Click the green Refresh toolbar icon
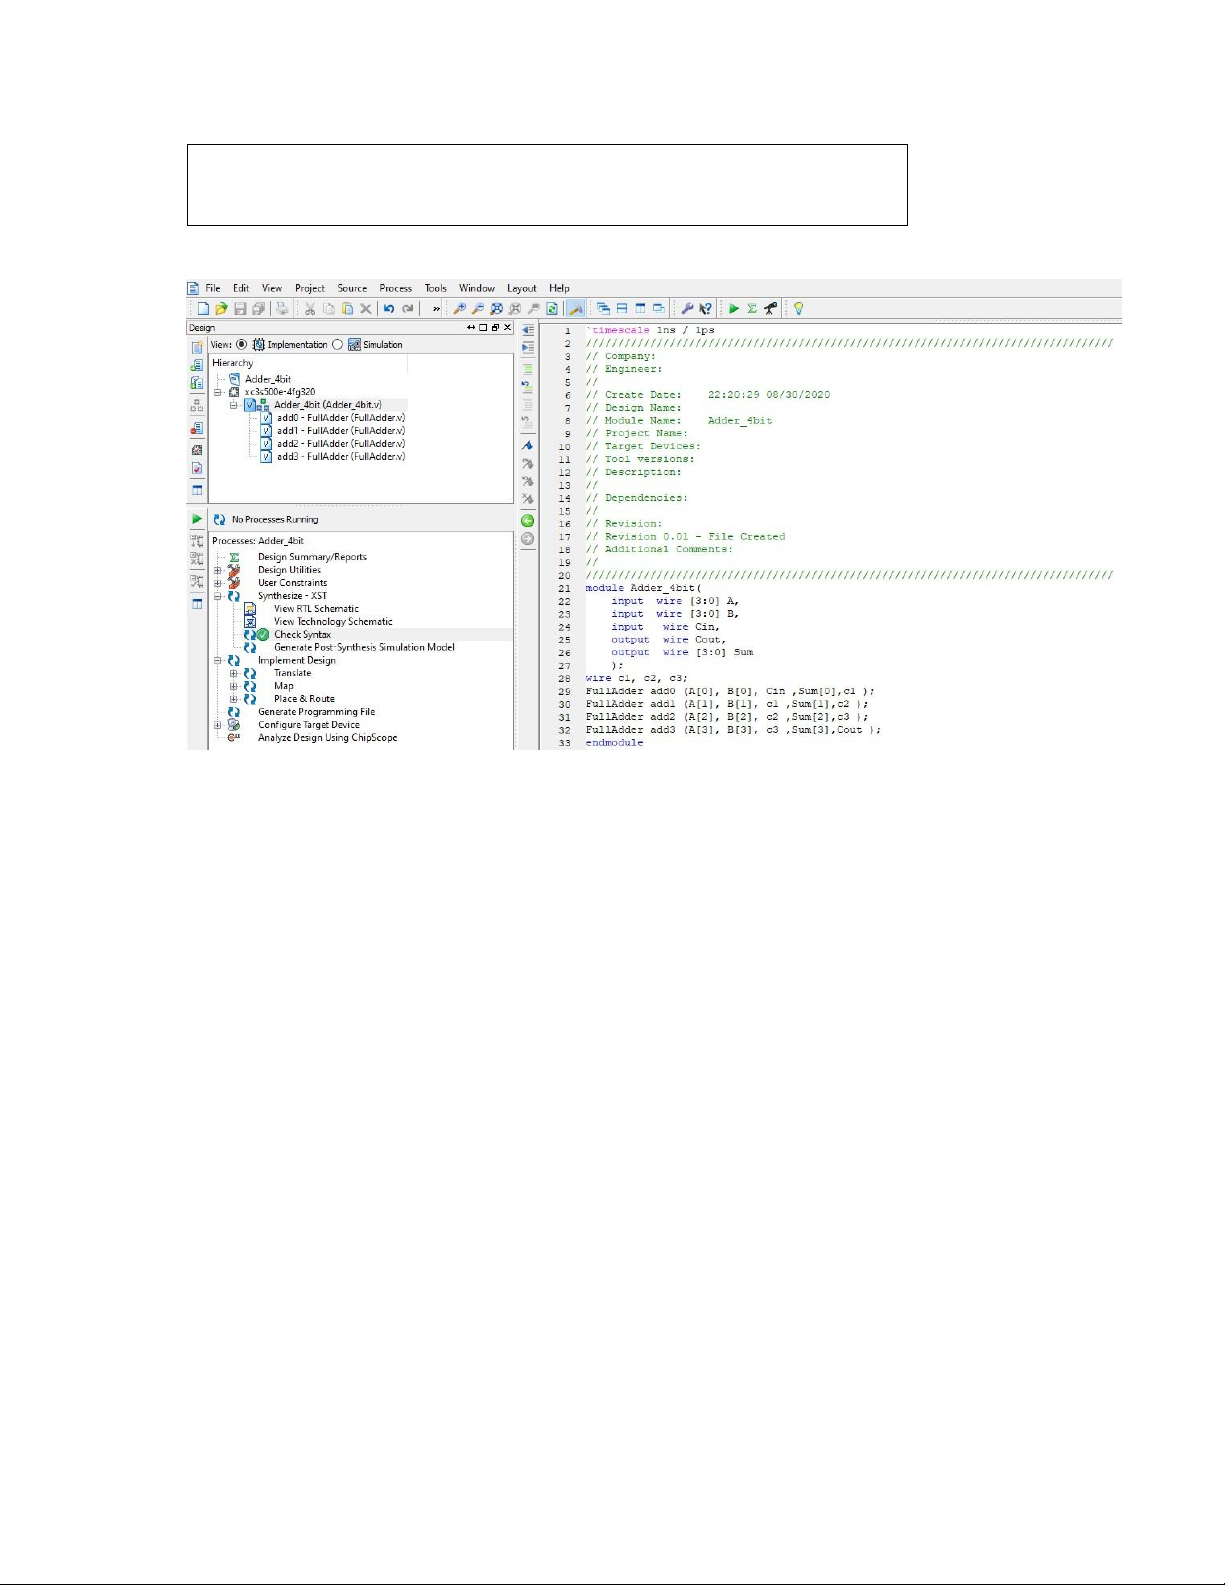The height and width of the screenshot is (1585, 1225). click(552, 309)
